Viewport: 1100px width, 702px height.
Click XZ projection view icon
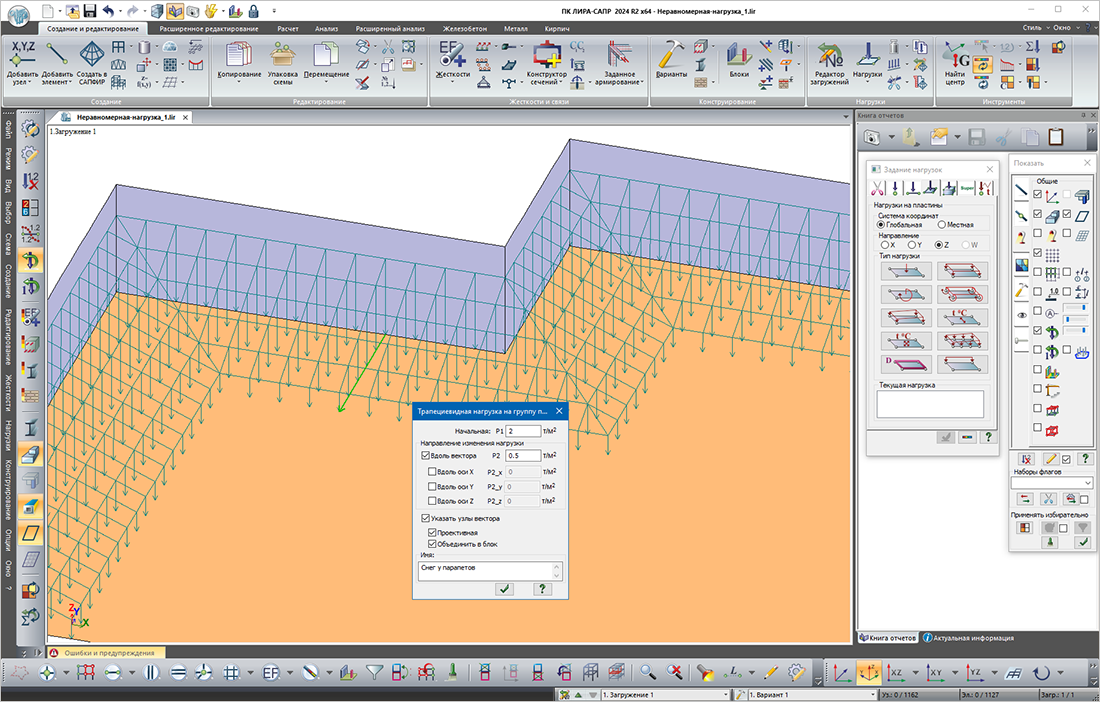click(895, 673)
